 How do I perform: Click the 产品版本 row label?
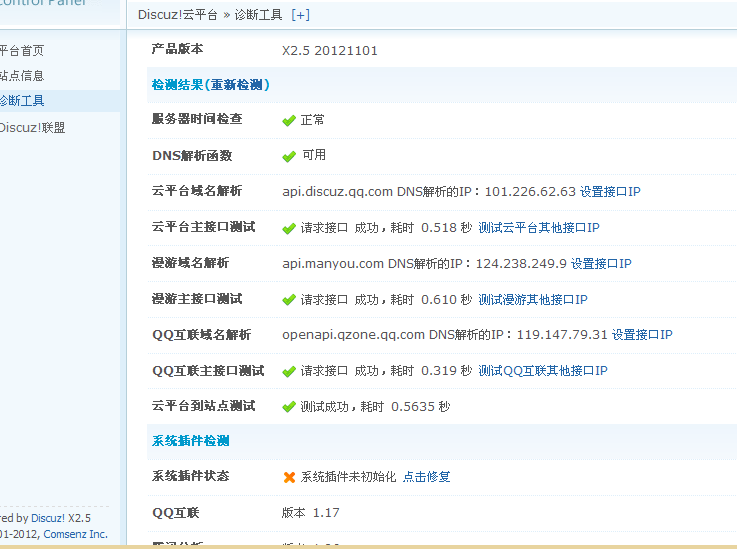coord(177,49)
